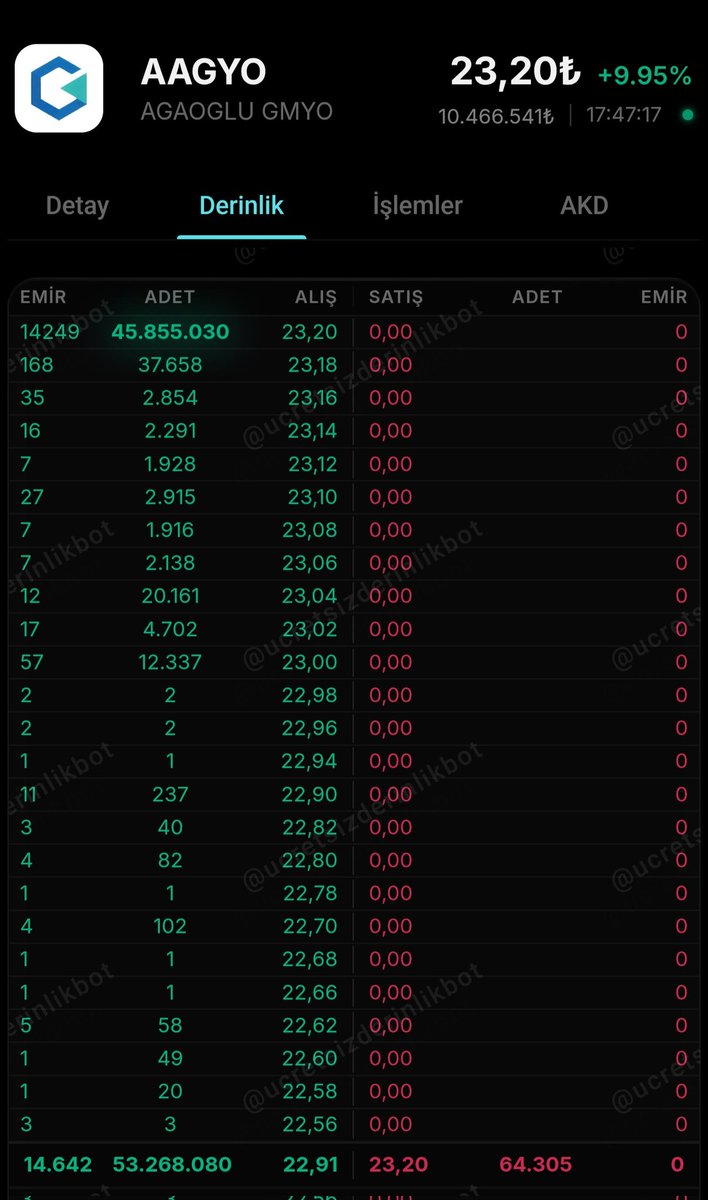
Task: Tap quantity 237 in 22,90 row
Action: (170, 794)
